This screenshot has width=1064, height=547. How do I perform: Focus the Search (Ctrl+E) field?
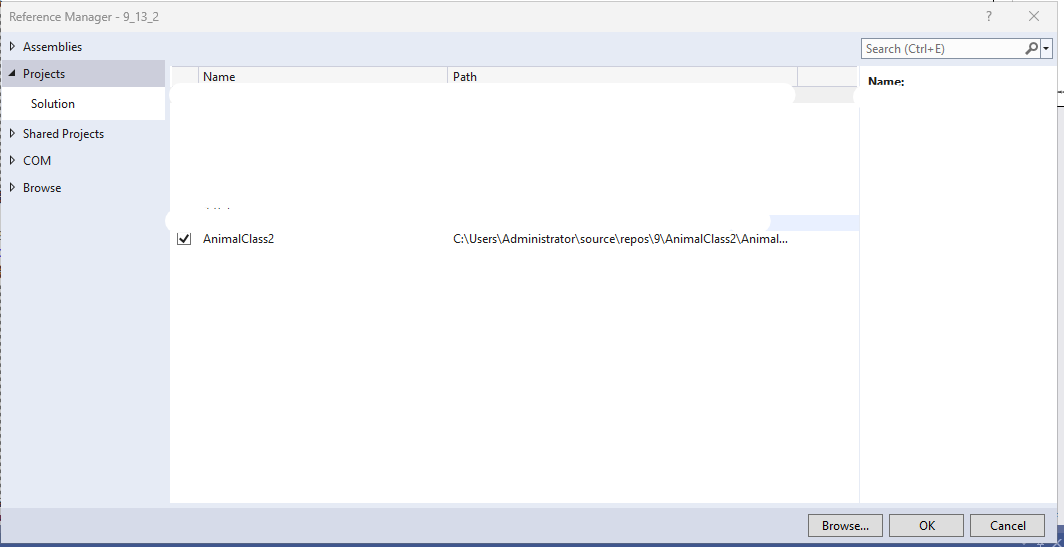point(943,49)
